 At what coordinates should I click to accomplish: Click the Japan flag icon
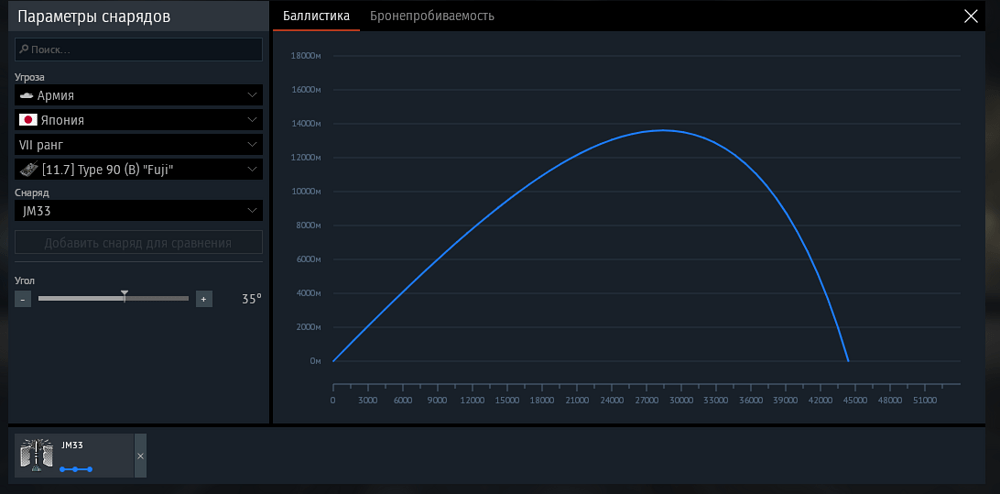point(28,120)
